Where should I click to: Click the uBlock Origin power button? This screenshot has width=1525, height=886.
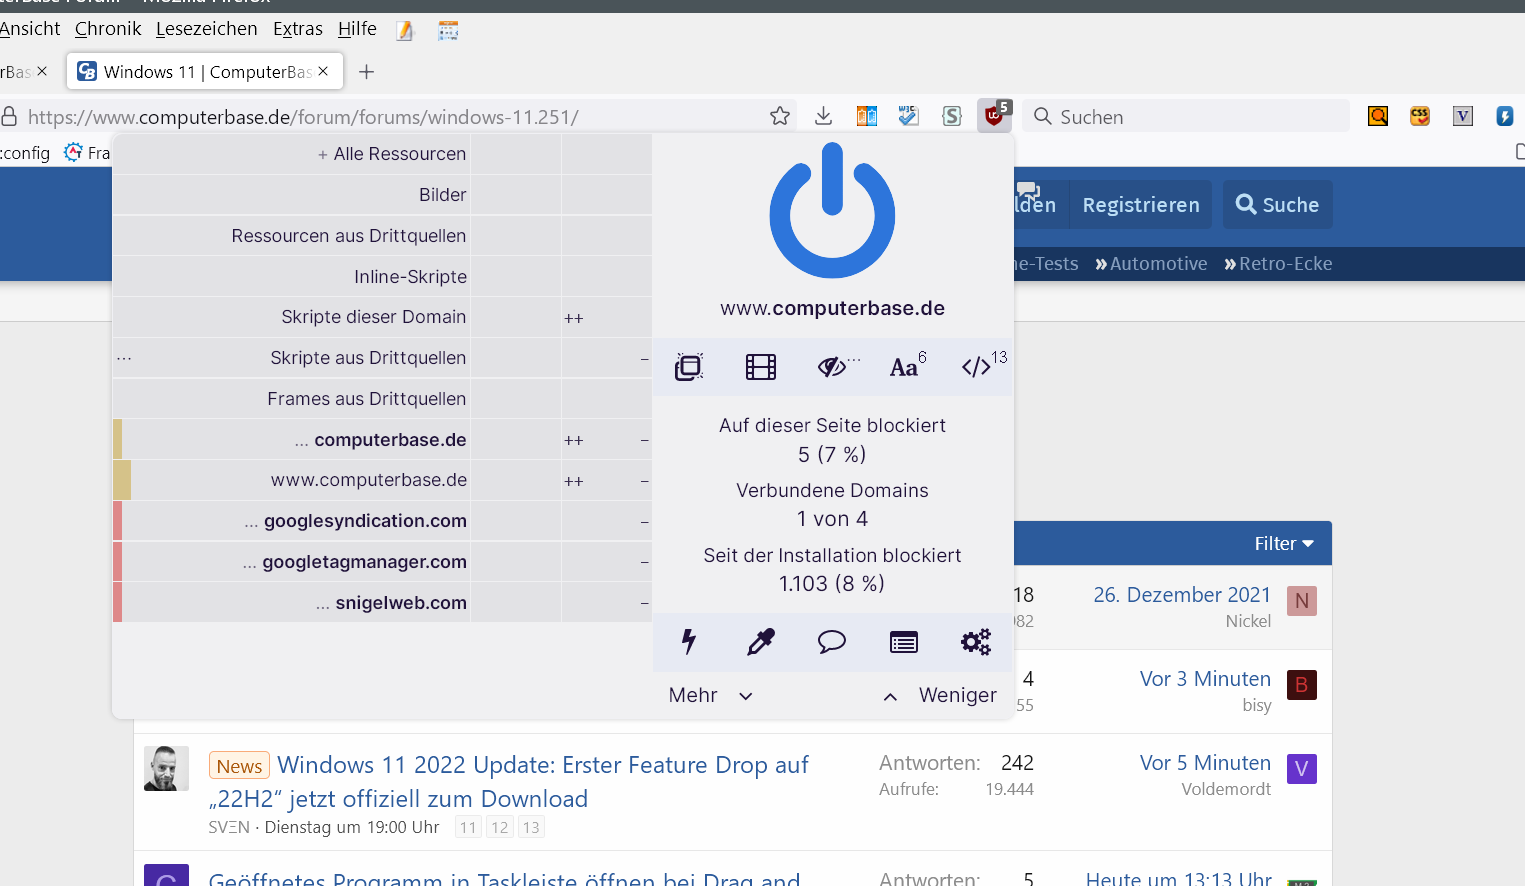point(832,212)
